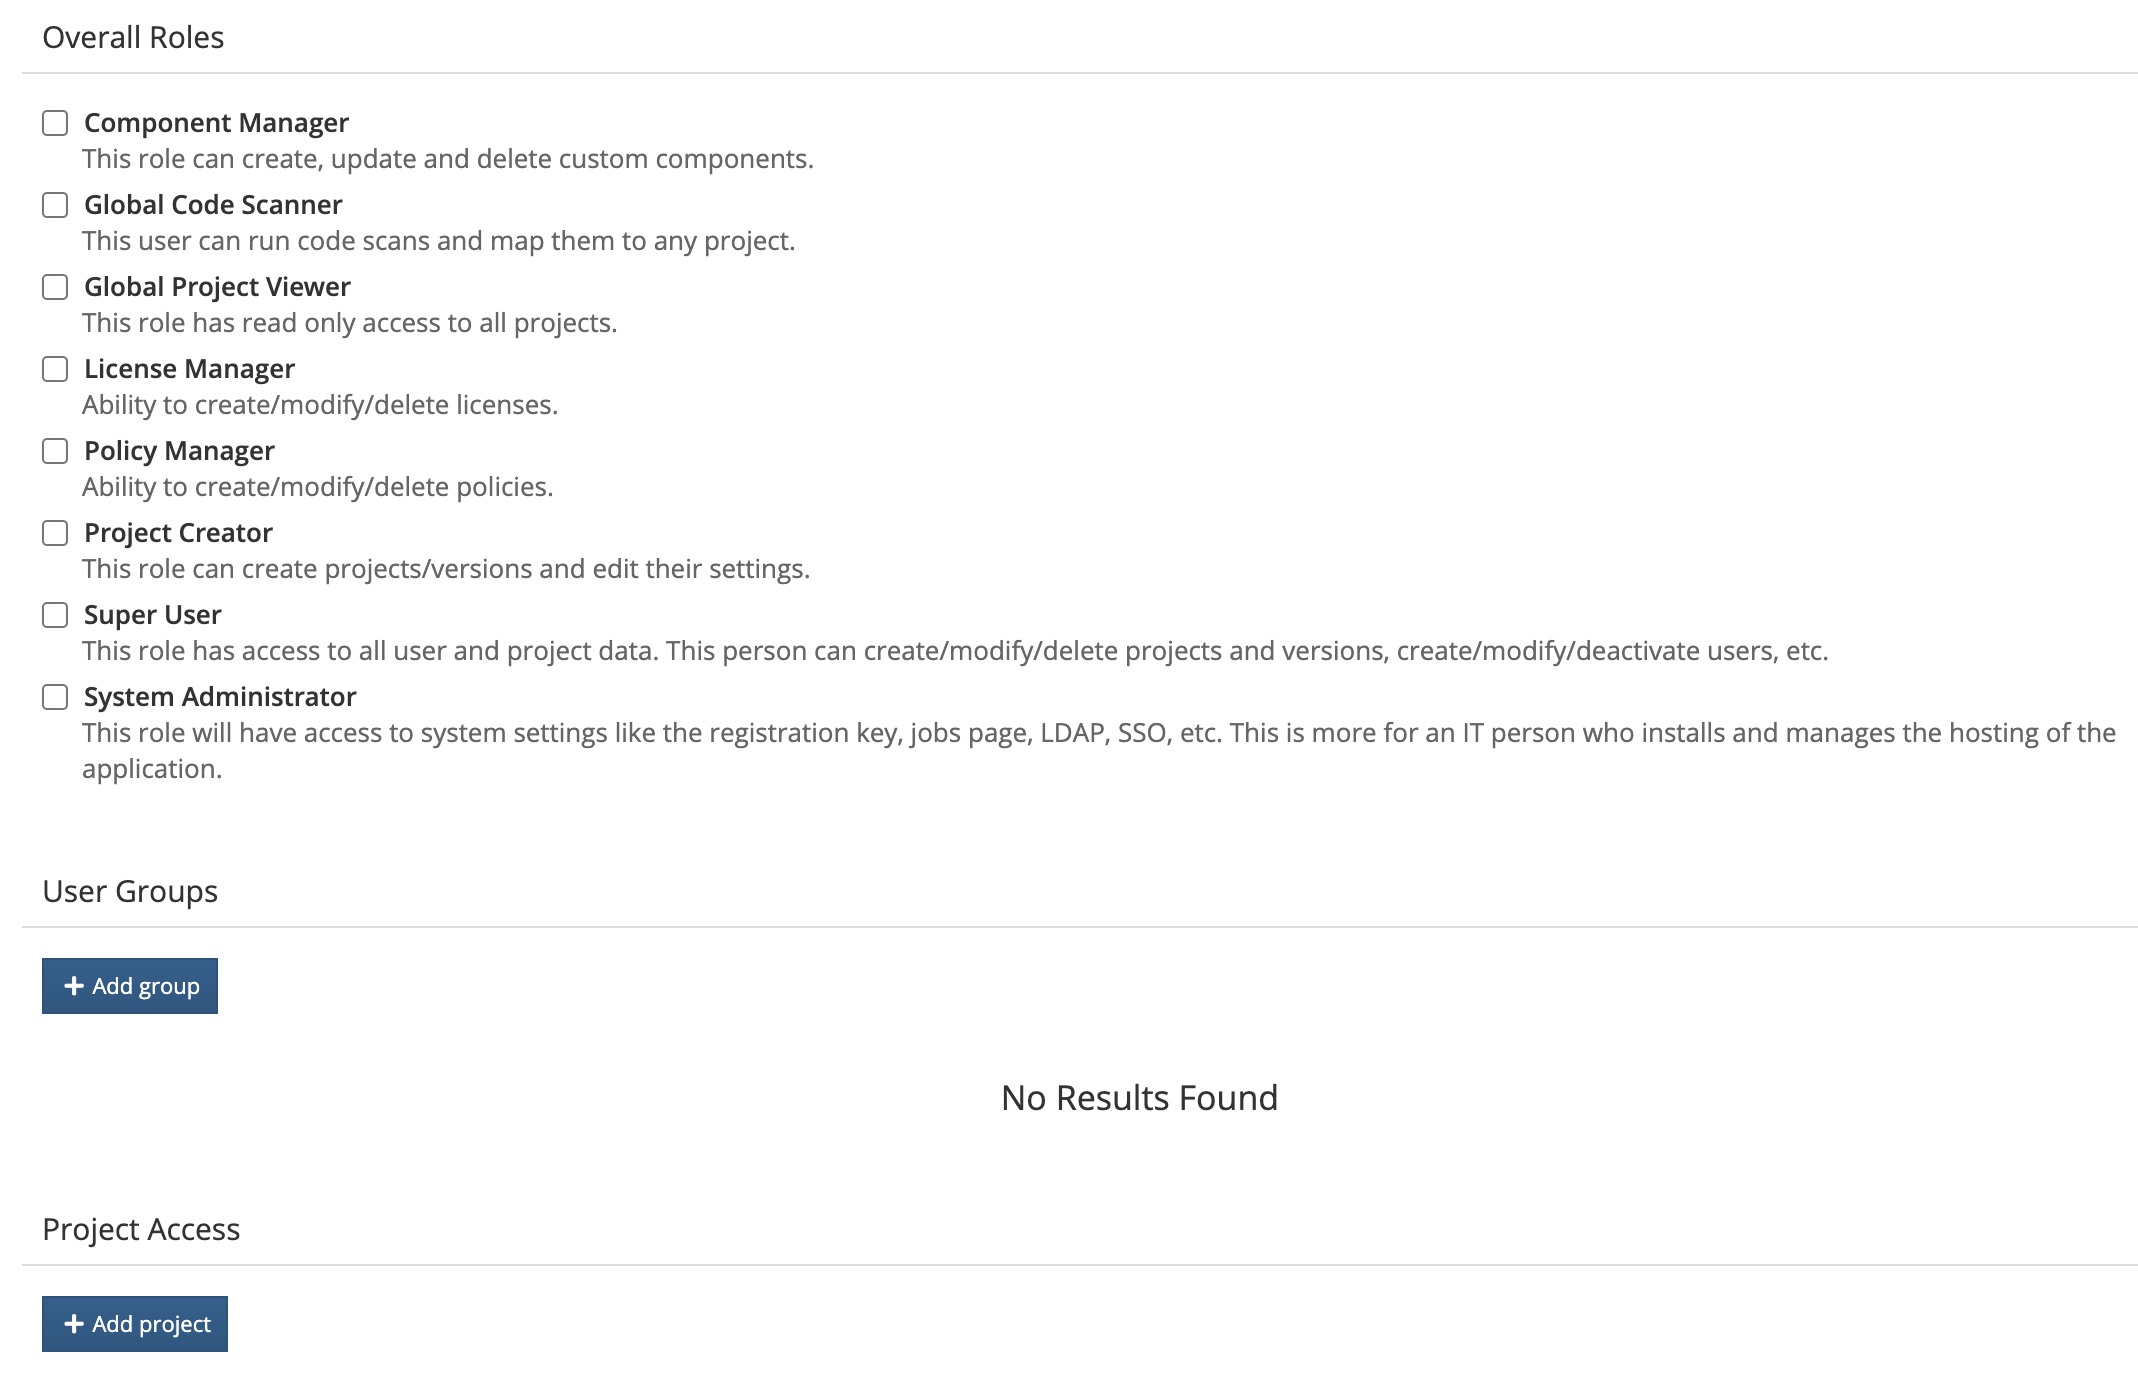Enable the Policy Manager role
The image size is (2138, 1374).
click(56, 452)
